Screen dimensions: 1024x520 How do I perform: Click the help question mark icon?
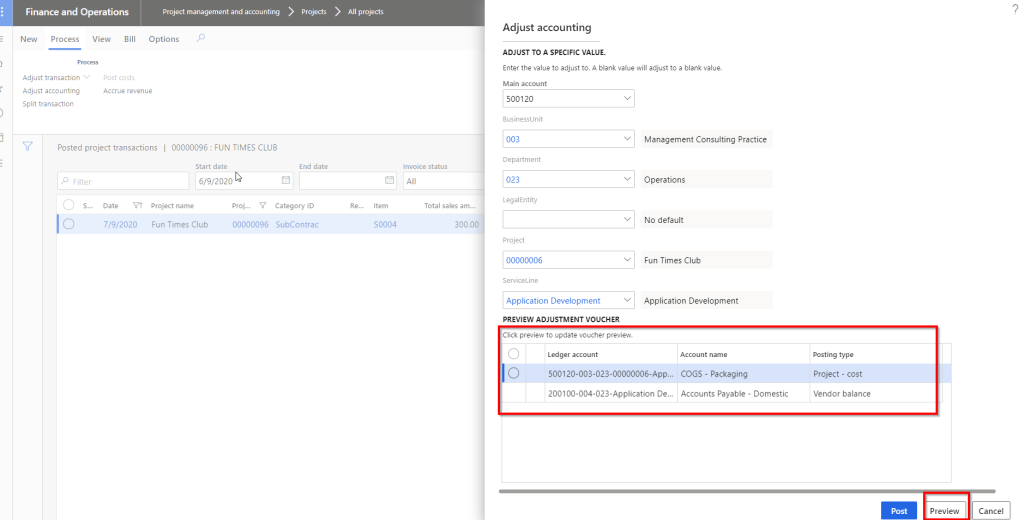click(1015, 8)
